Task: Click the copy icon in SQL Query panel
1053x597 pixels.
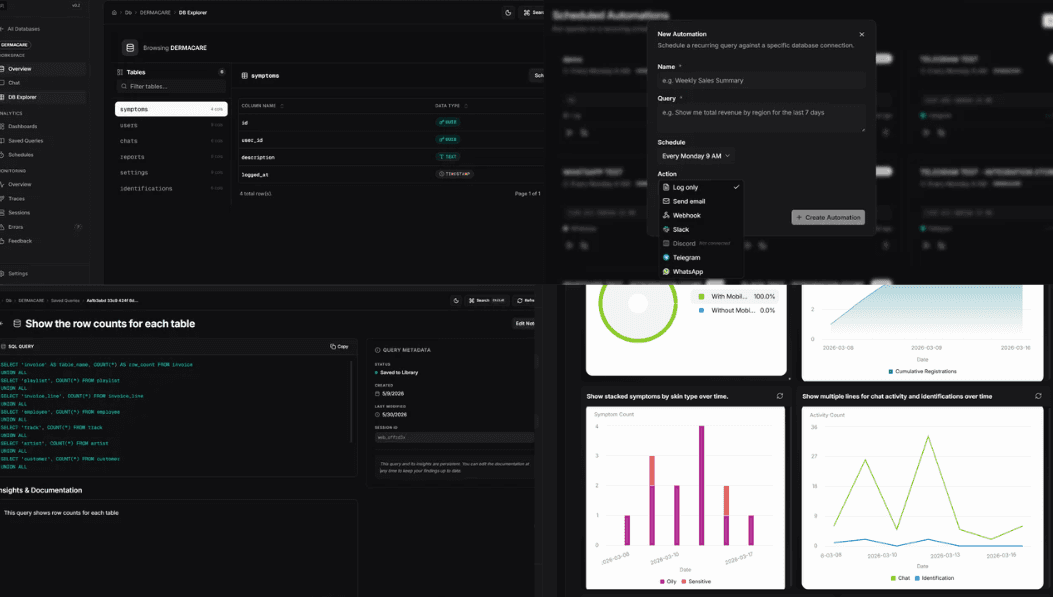Action: click(x=333, y=347)
